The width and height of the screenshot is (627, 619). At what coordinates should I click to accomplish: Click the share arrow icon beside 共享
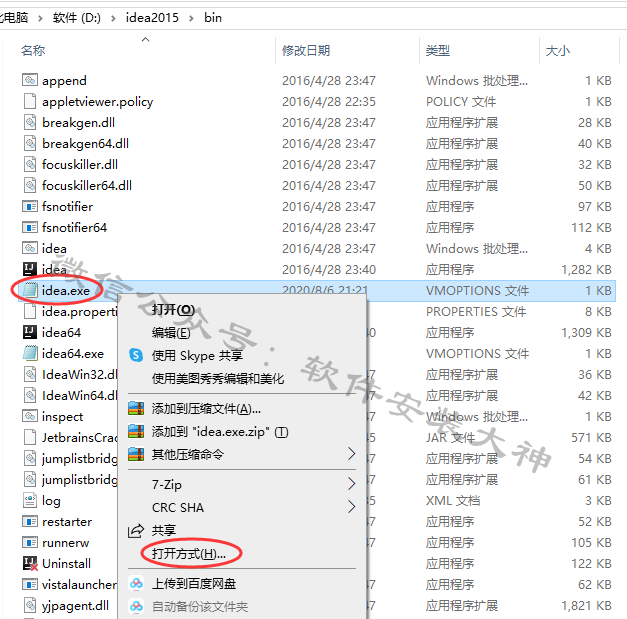(x=136, y=531)
